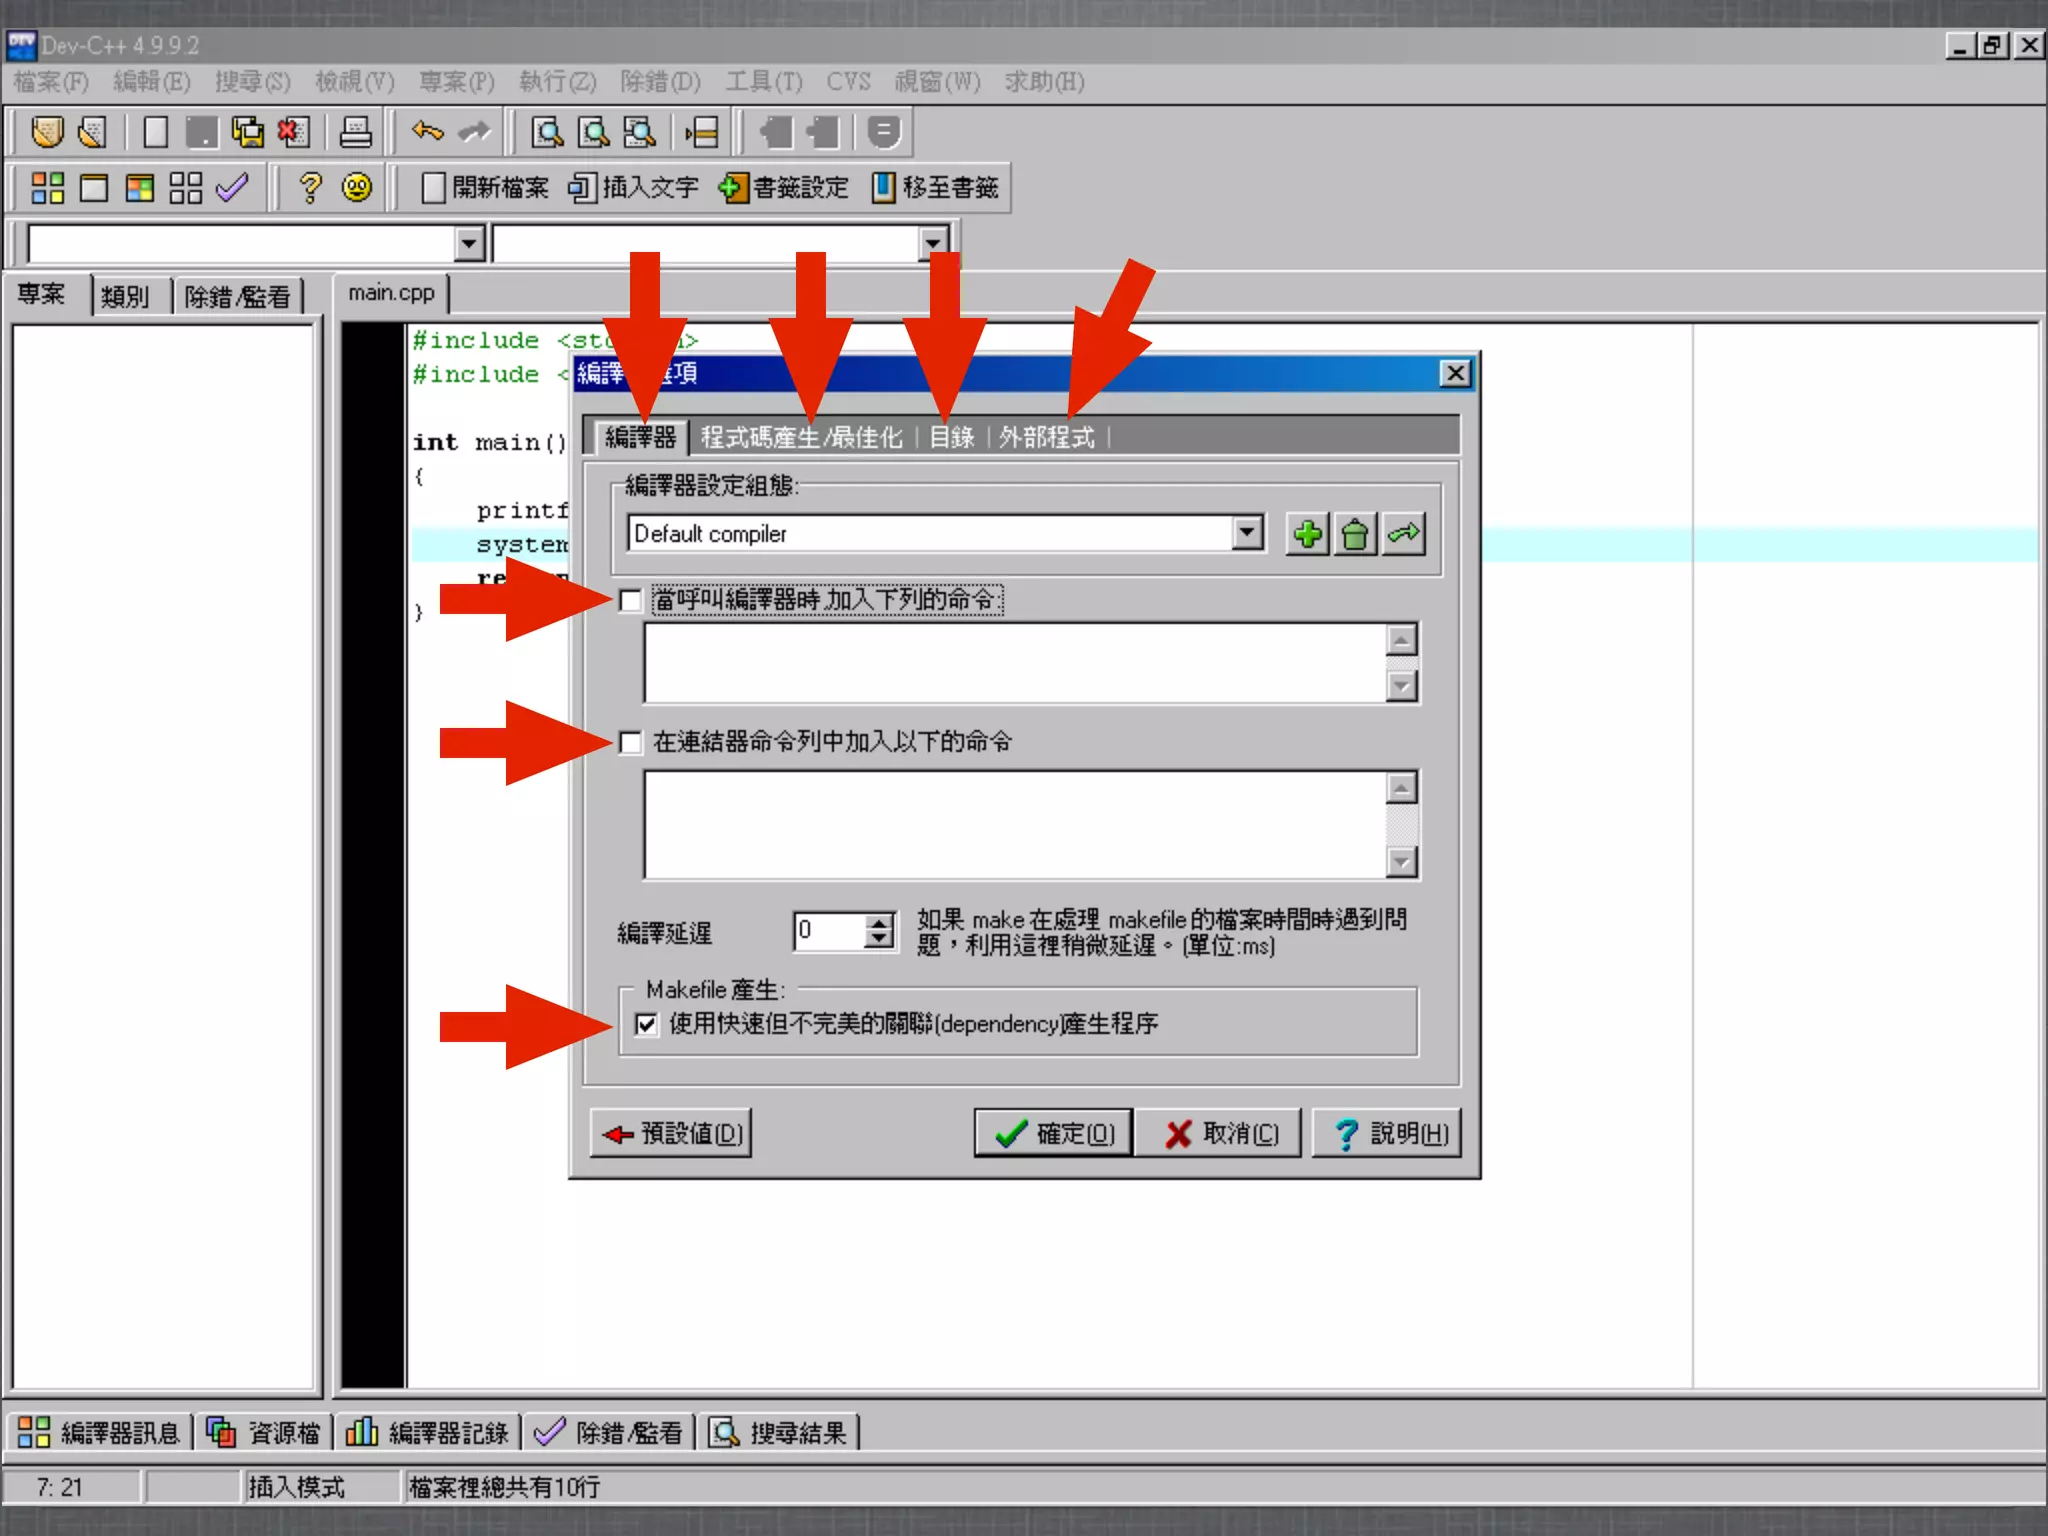Enable 當呼叫編譯器時加入下列的命令 checkbox
Viewport: 2048px width, 1536px height.
point(630,600)
